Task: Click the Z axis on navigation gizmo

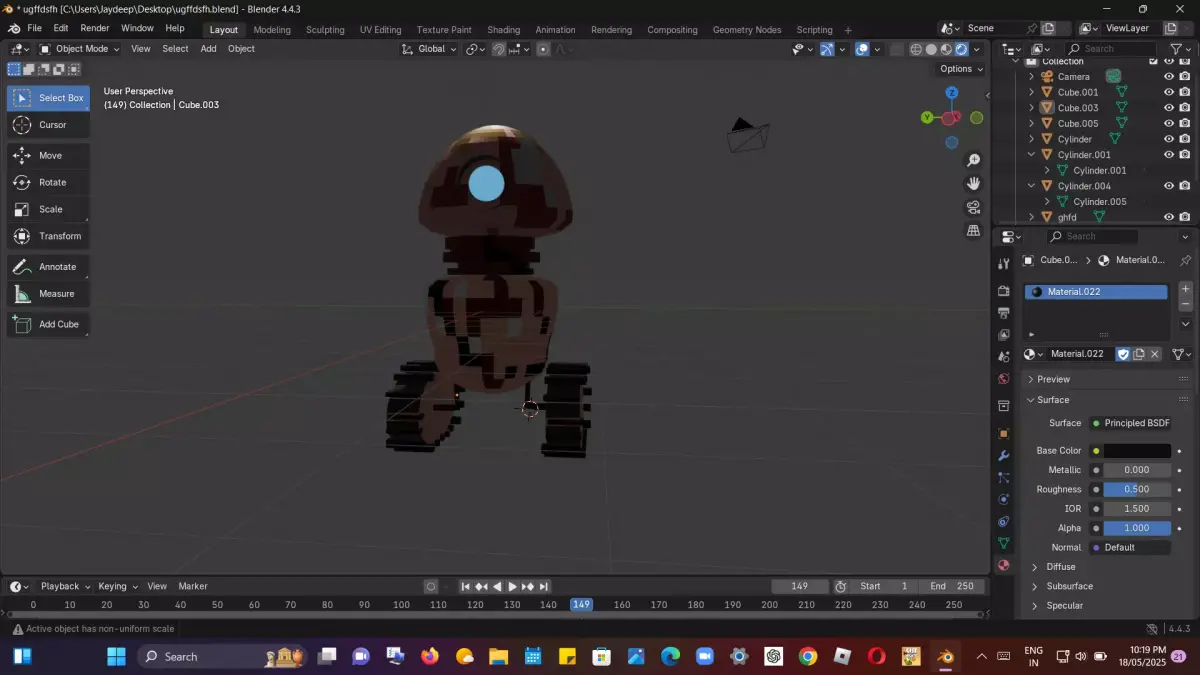Action: [952, 92]
